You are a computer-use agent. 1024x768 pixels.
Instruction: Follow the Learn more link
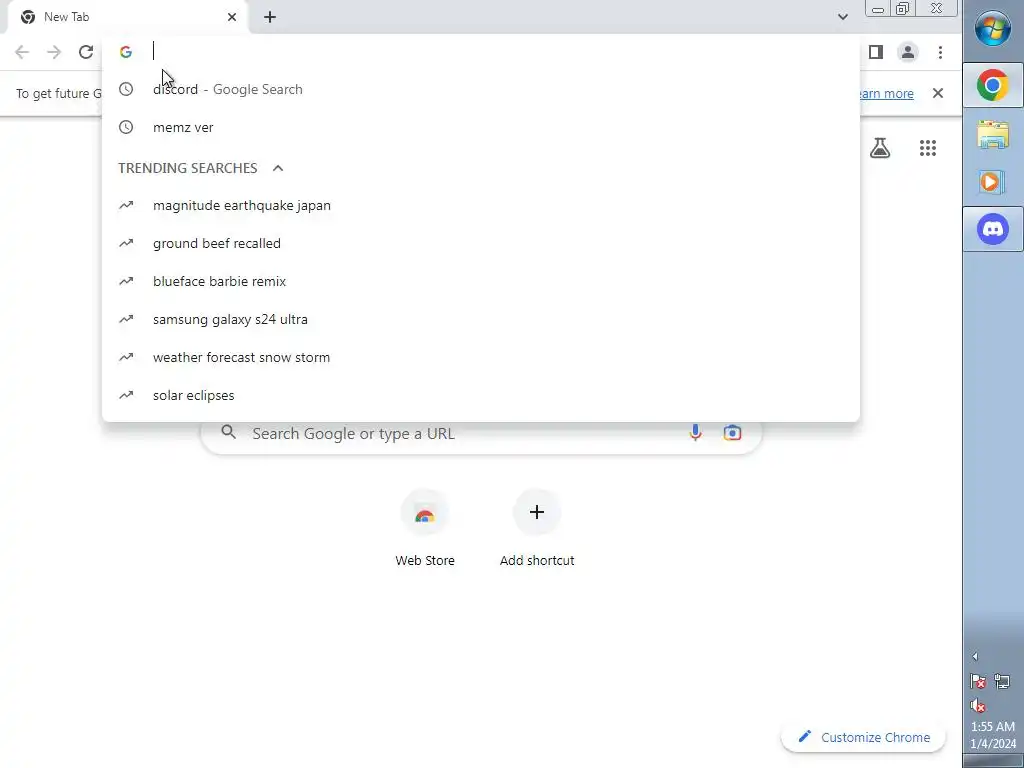pyautogui.click(x=886, y=93)
